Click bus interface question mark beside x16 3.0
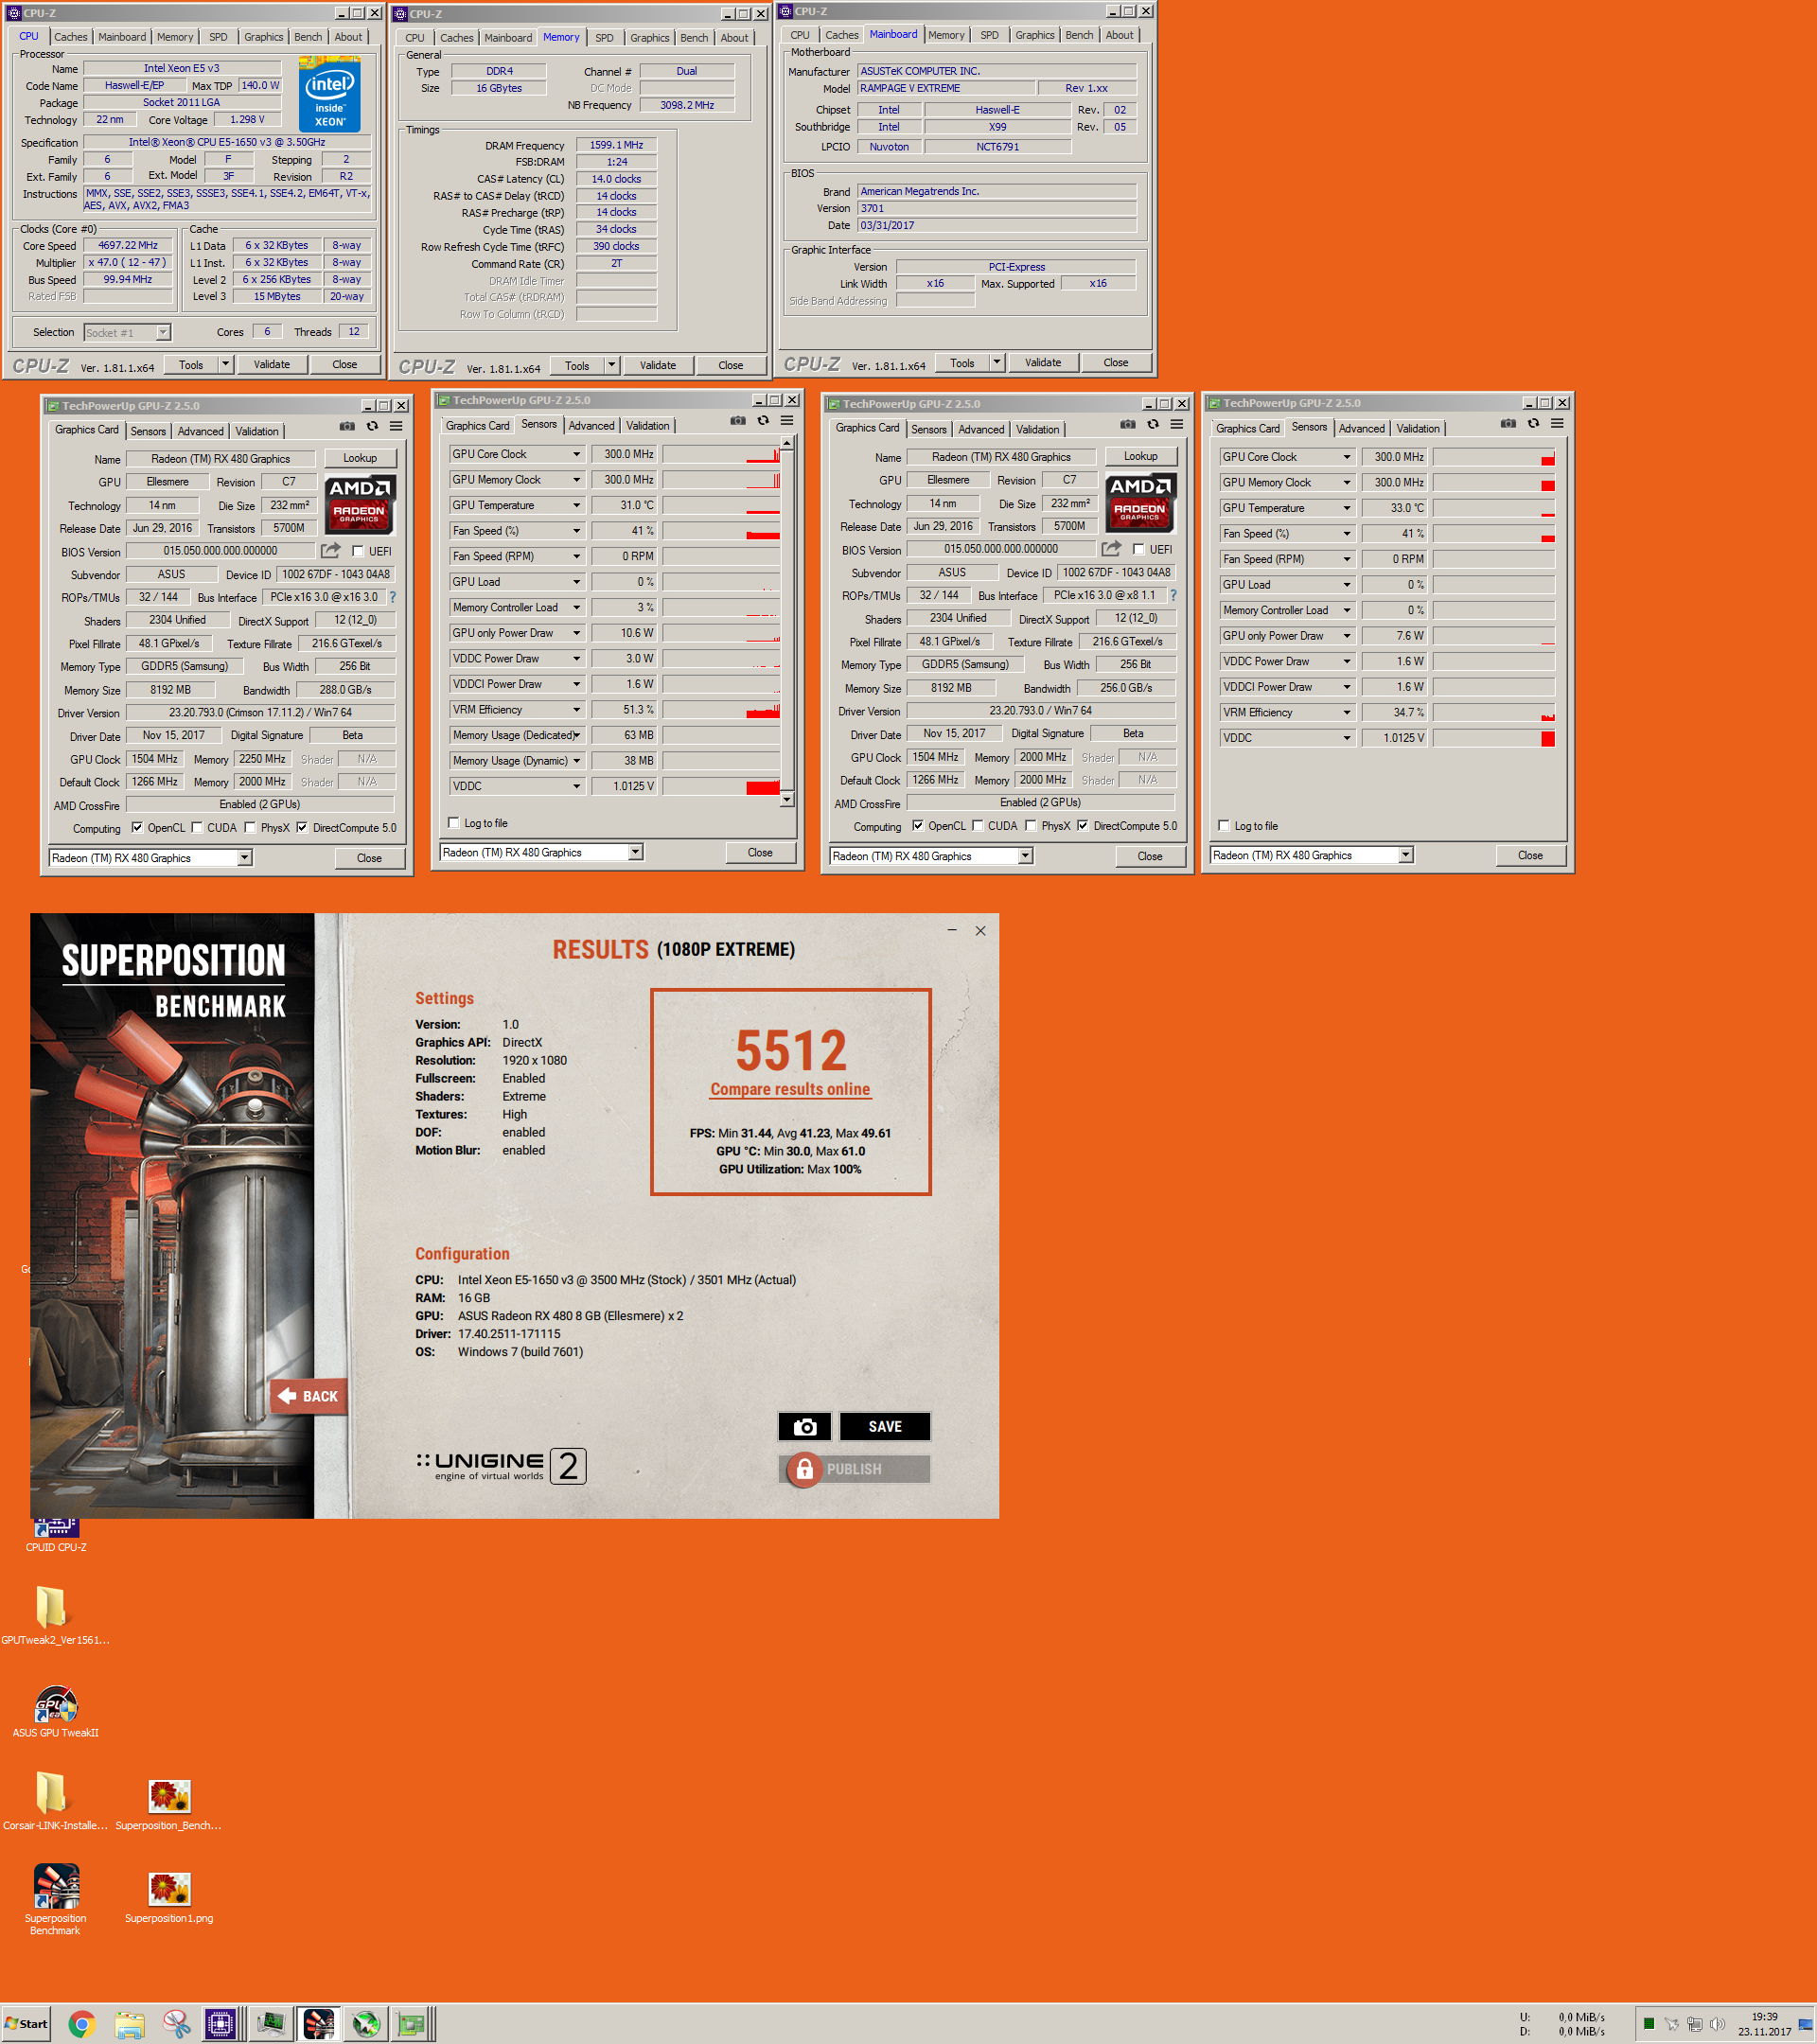The image size is (1817, 2044). [393, 597]
